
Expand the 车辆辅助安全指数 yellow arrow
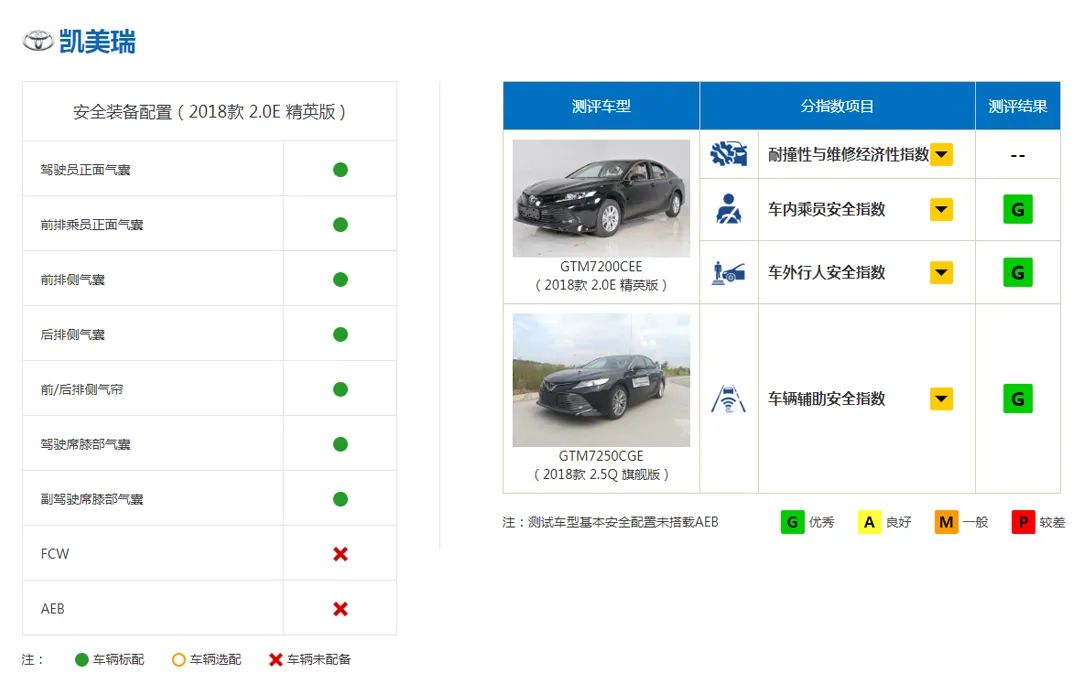point(942,399)
